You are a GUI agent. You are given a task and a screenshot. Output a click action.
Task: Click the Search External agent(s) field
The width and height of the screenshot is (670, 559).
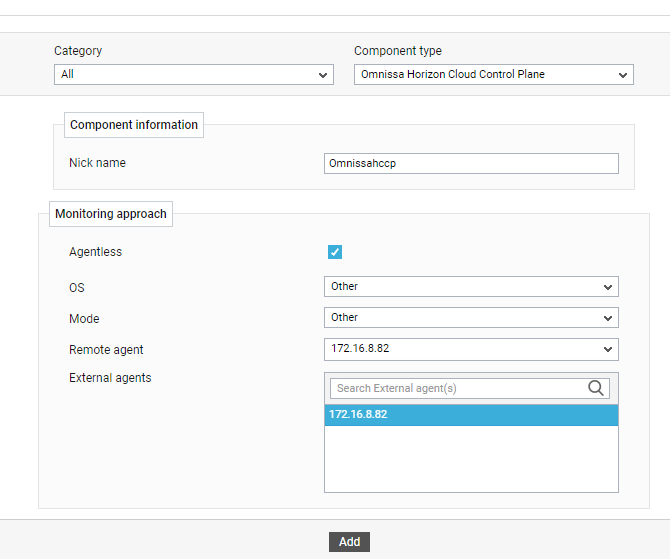[457, 389]
